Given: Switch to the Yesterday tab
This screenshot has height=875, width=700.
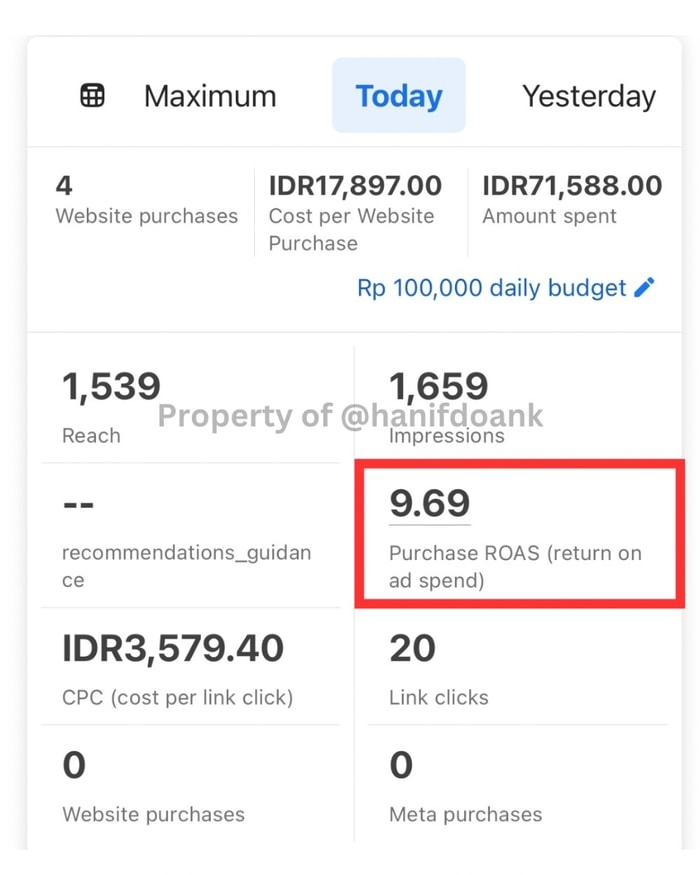Looking at the screenshot, I should pos(589,97).
